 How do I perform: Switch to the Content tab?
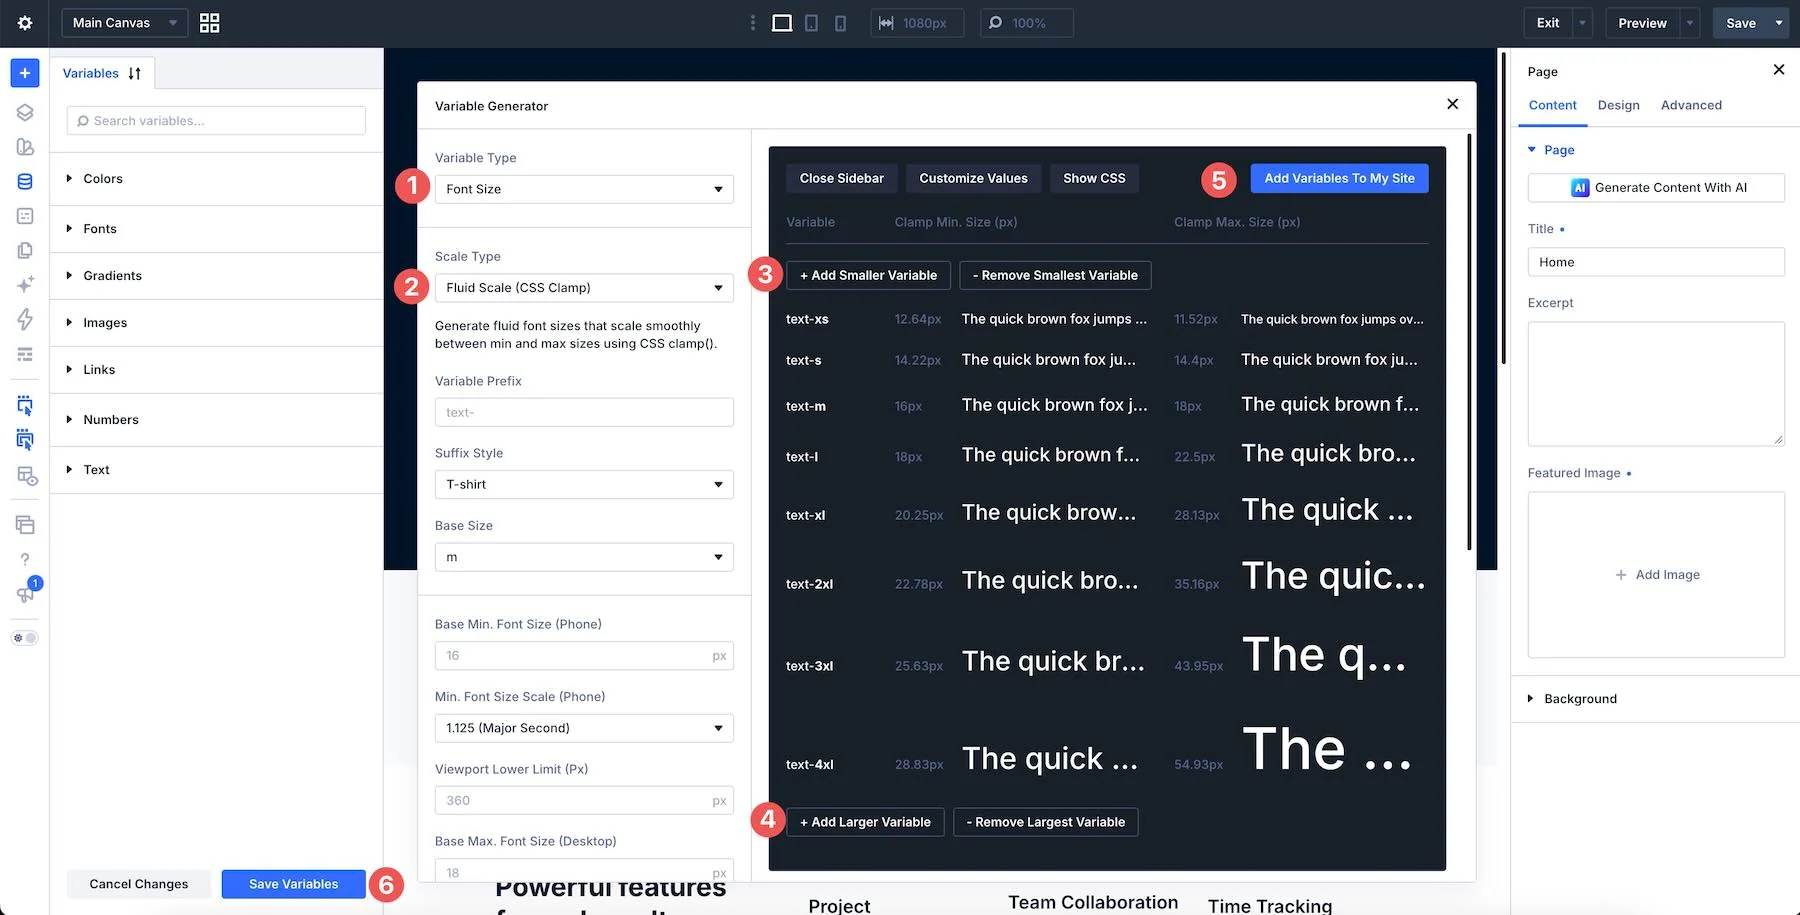tap(1552, 105)
